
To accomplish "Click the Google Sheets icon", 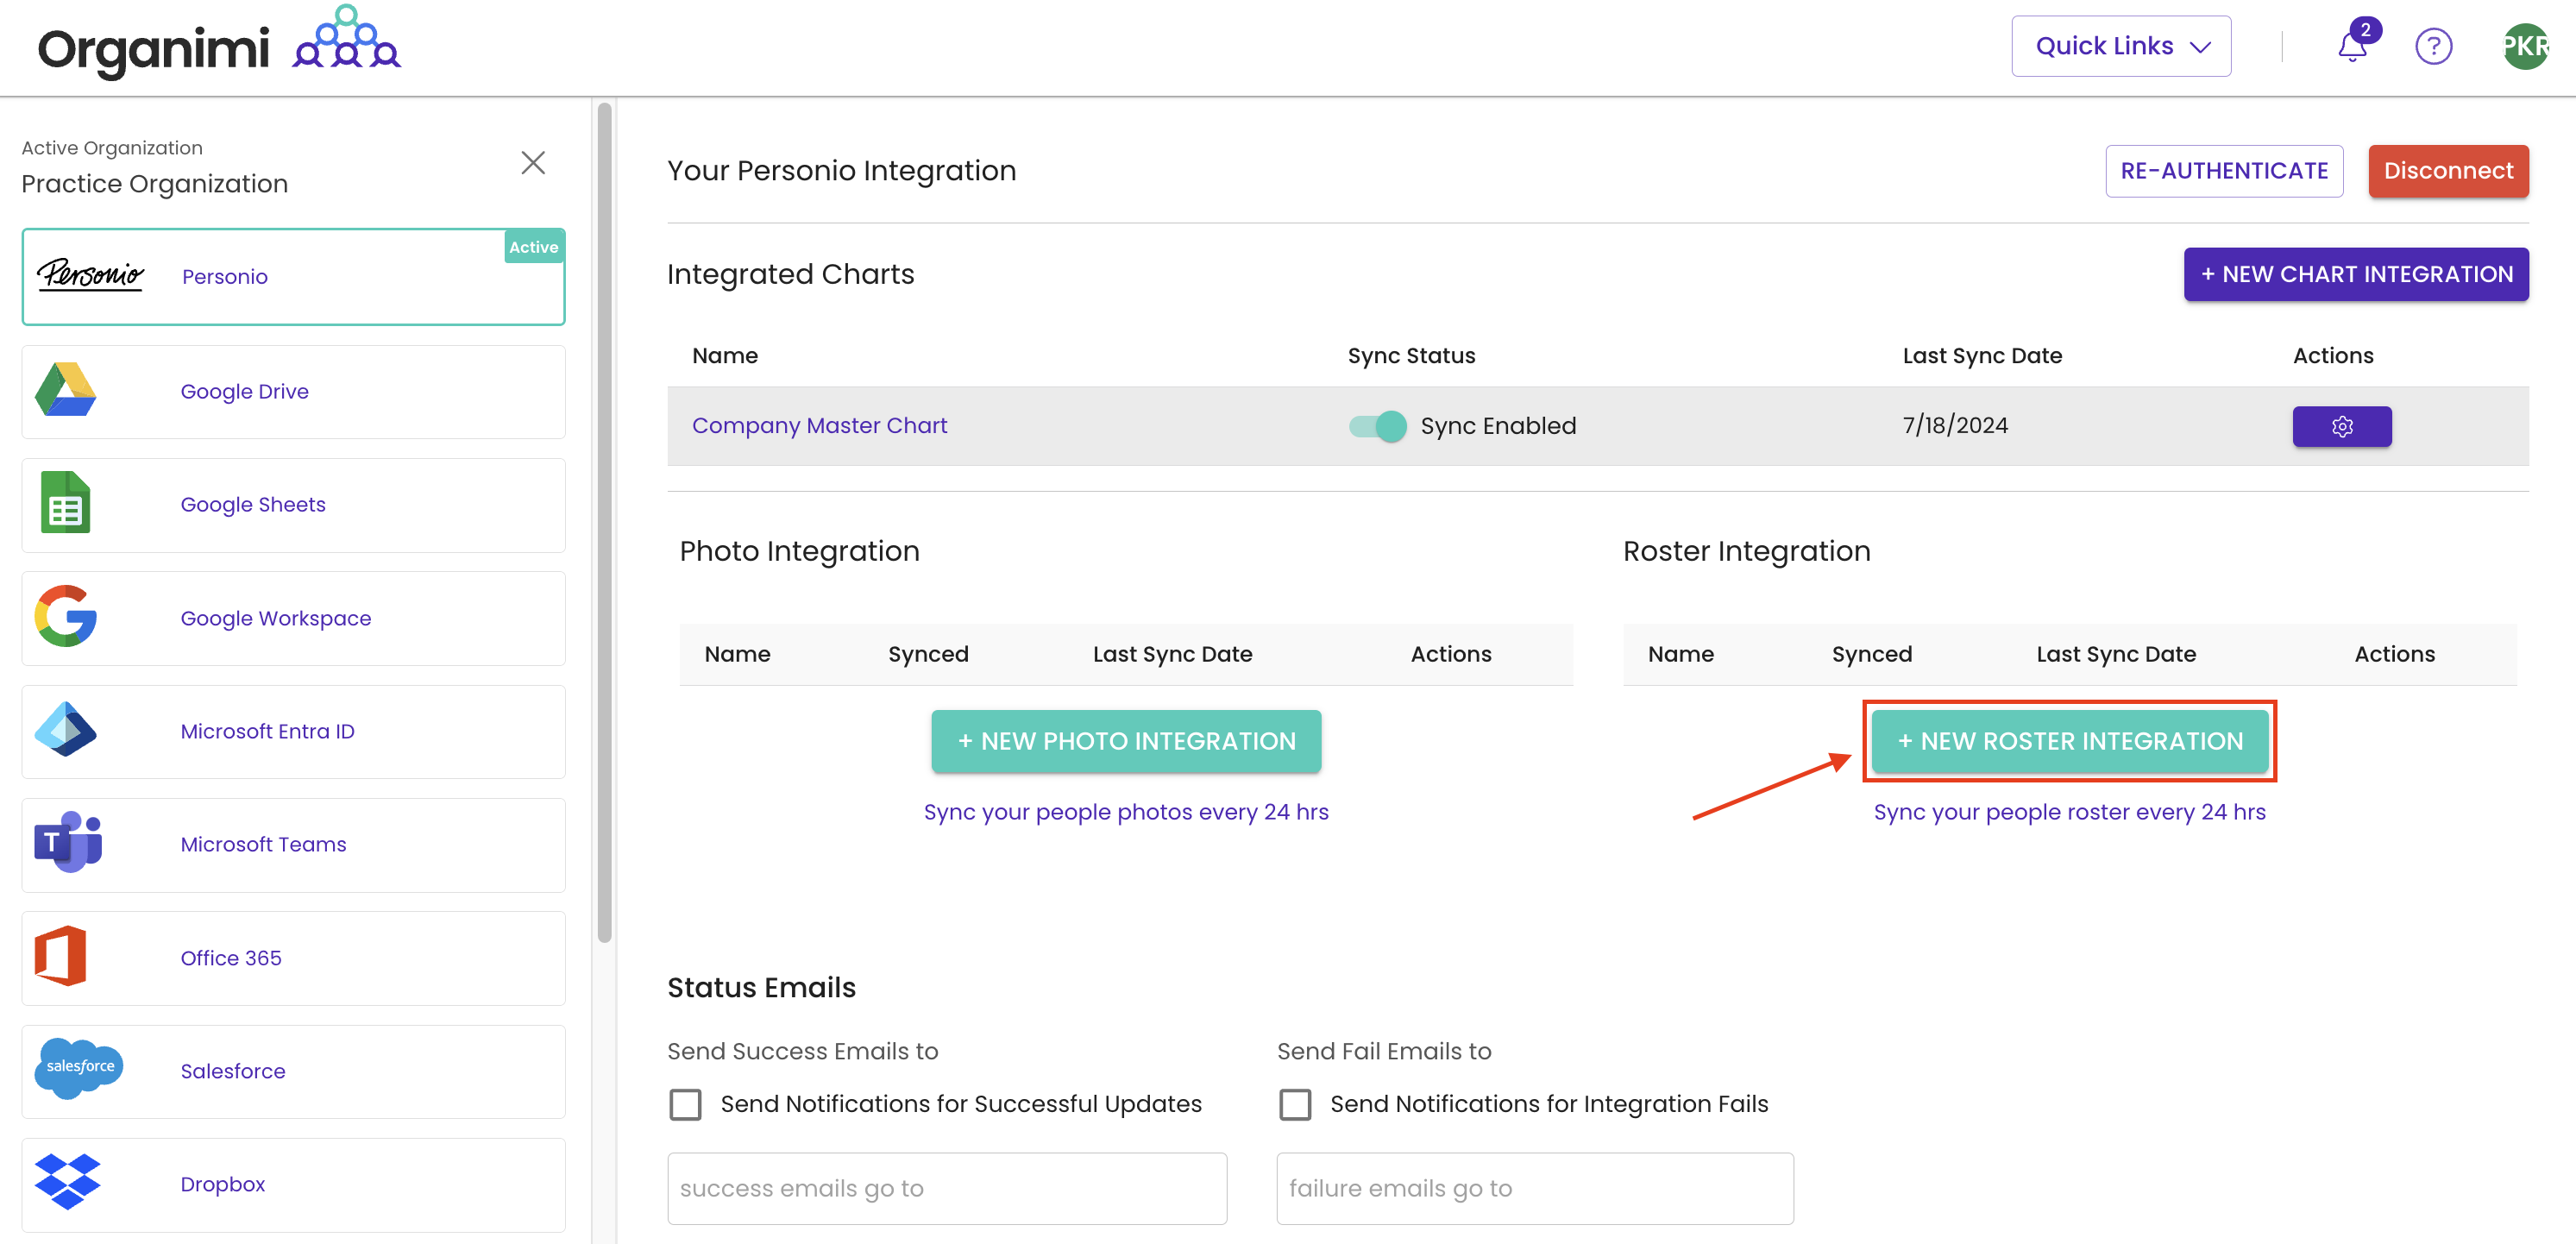I will point(65,503).
